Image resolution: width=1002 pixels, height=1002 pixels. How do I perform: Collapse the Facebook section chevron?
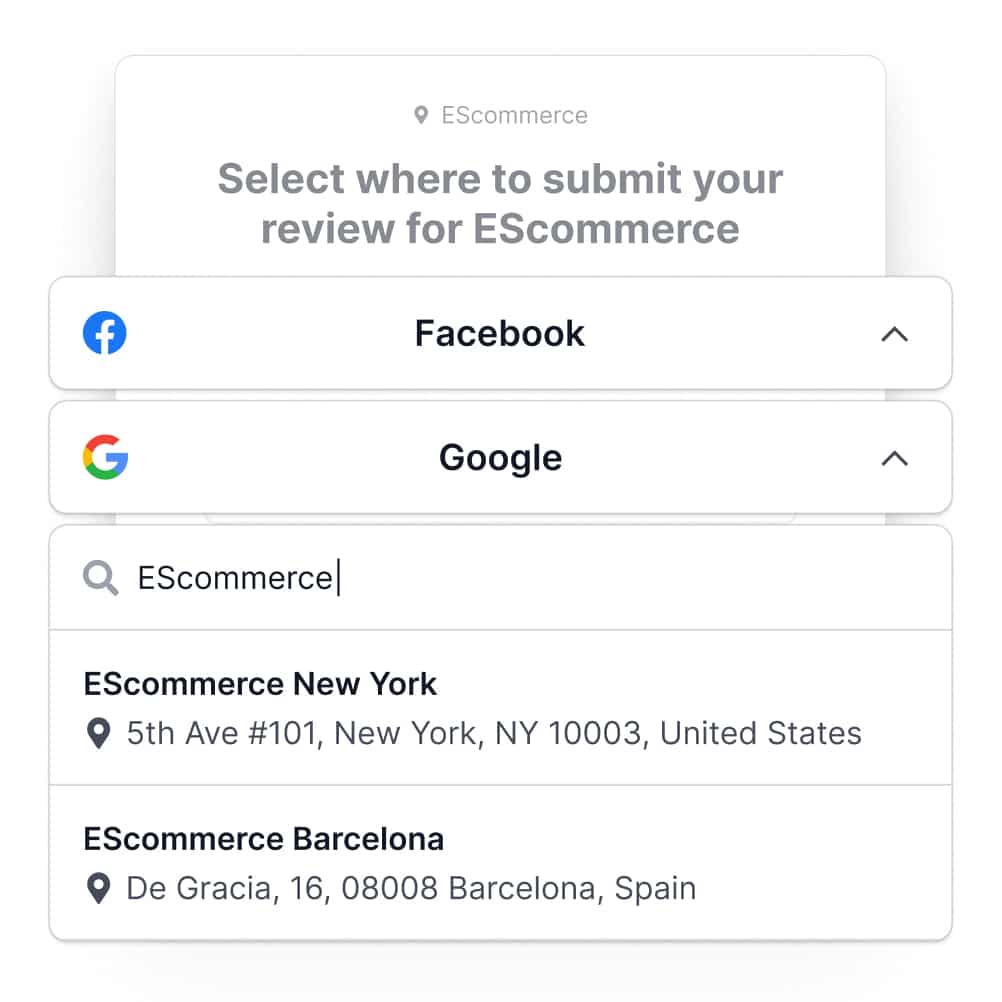click(895, 334)
